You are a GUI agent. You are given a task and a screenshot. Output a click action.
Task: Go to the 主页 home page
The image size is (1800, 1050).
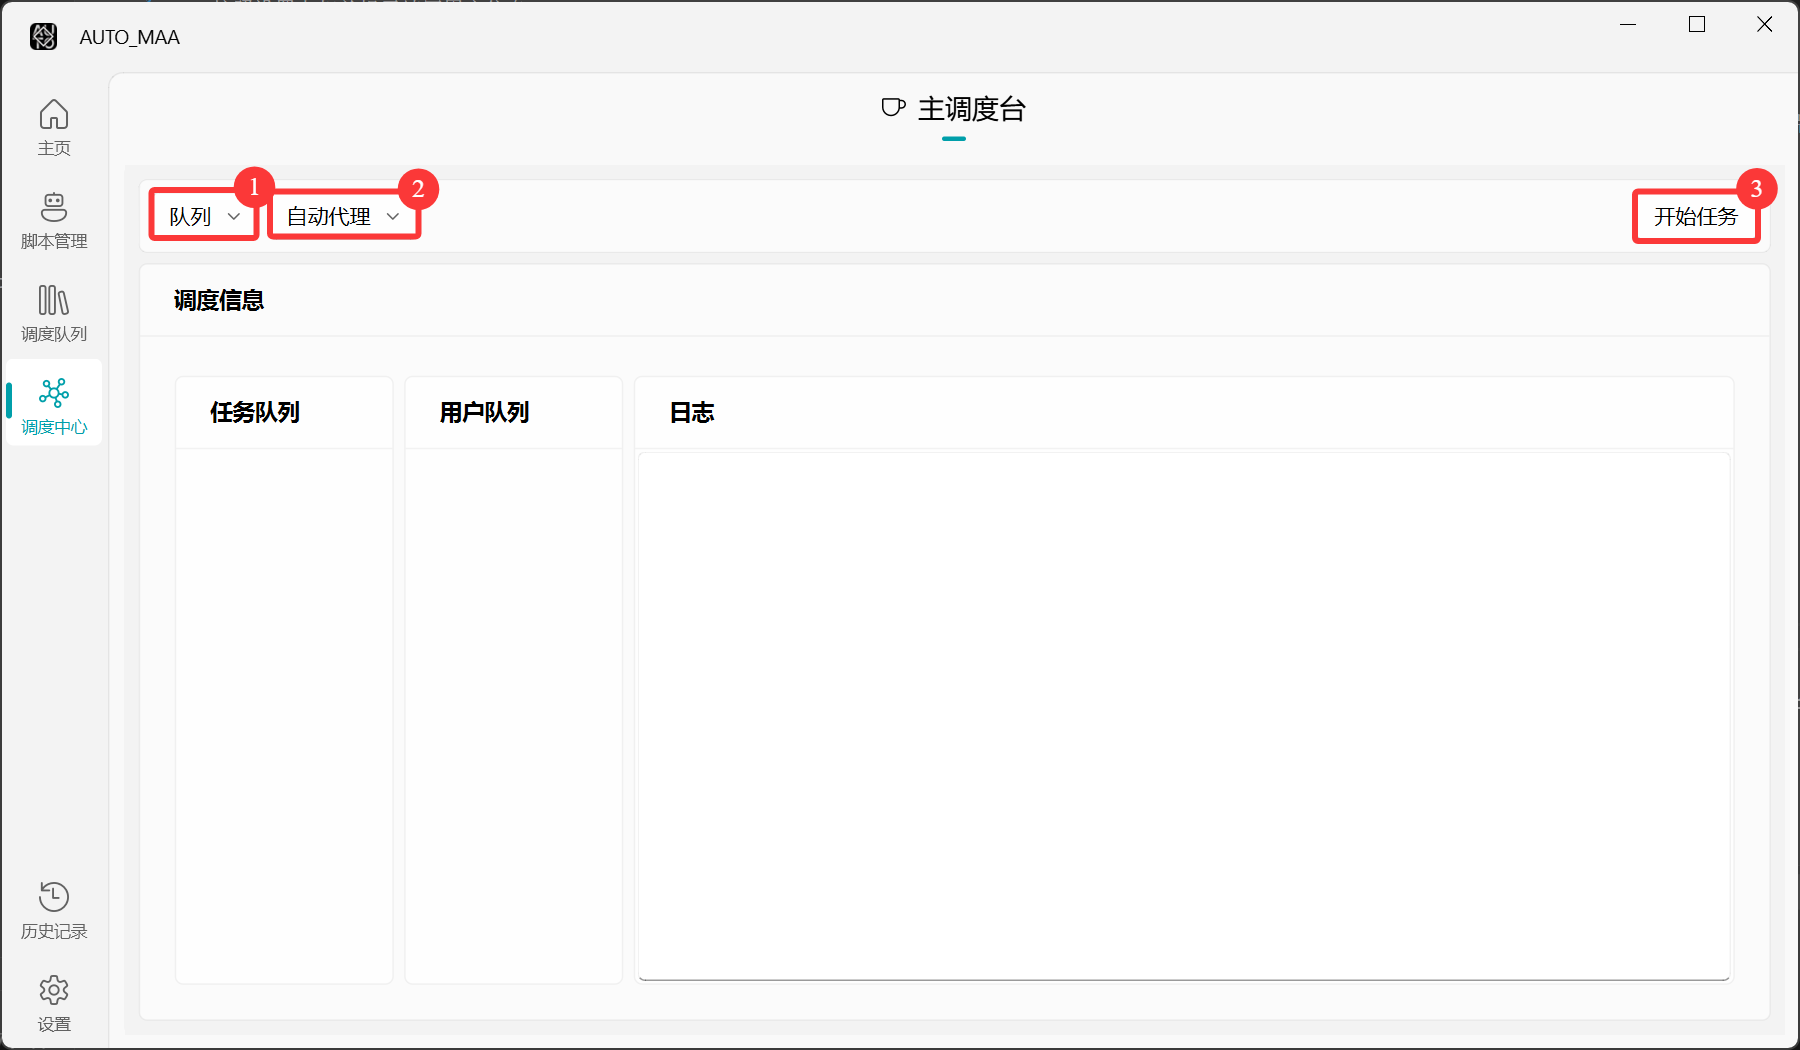(x=54, y=126)
